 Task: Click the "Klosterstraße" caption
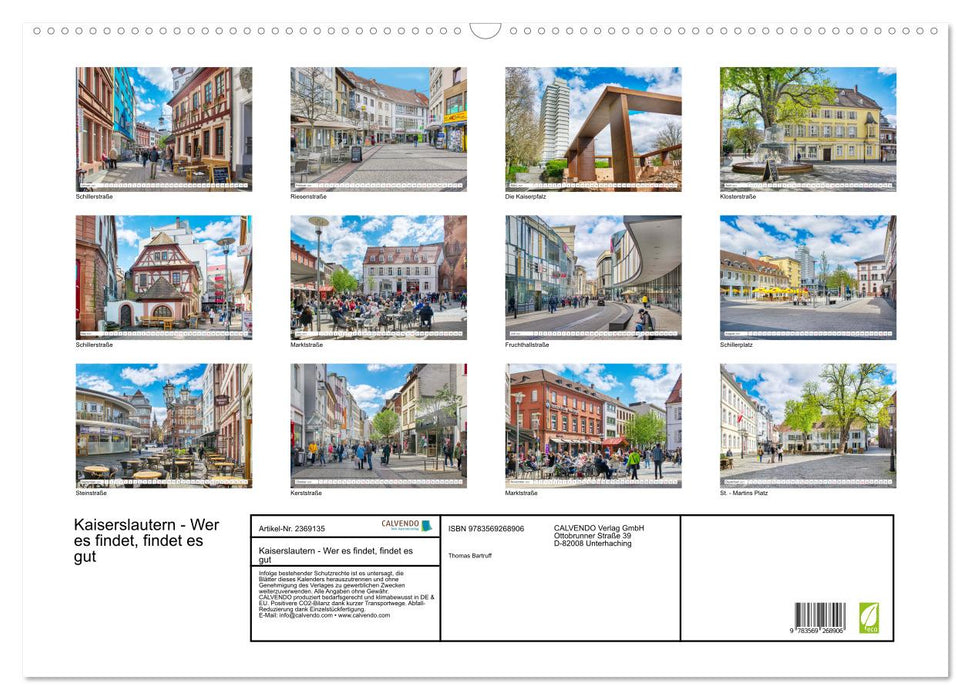click(x=738, y=196)
